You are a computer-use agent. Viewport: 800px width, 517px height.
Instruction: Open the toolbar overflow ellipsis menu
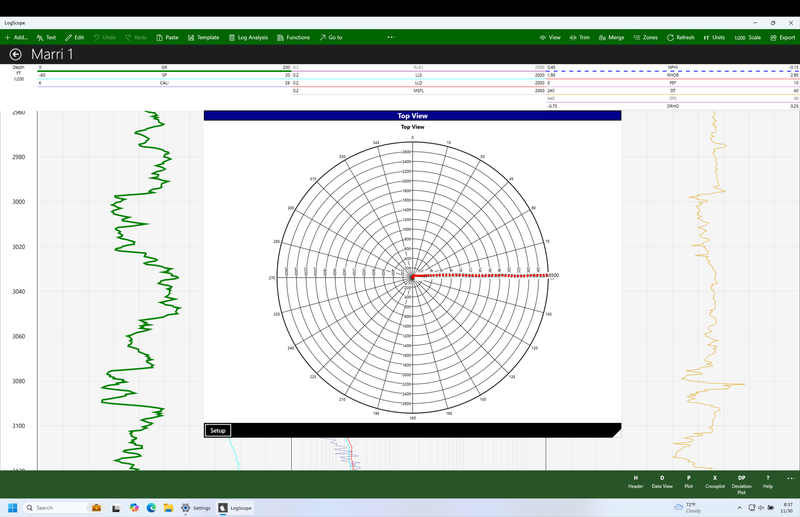click(391, 37)
